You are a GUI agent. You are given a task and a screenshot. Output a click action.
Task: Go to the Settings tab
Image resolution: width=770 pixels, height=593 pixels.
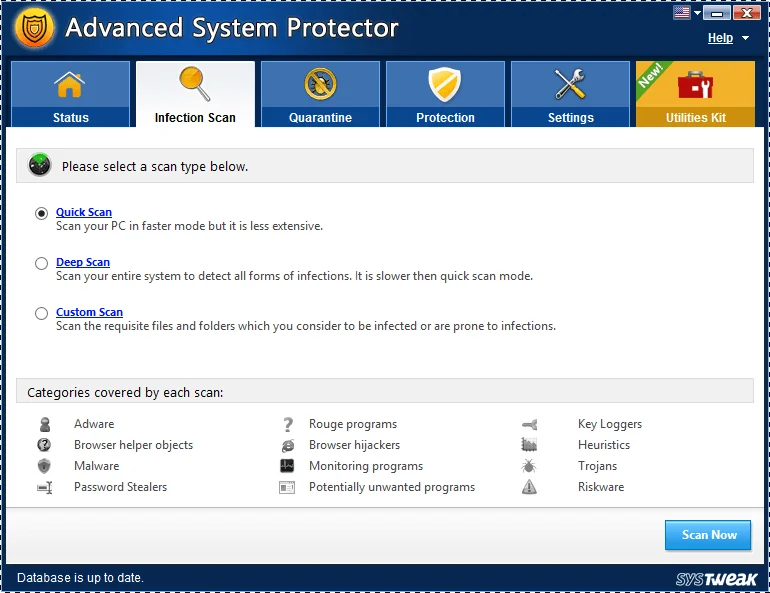click(570, 94)
